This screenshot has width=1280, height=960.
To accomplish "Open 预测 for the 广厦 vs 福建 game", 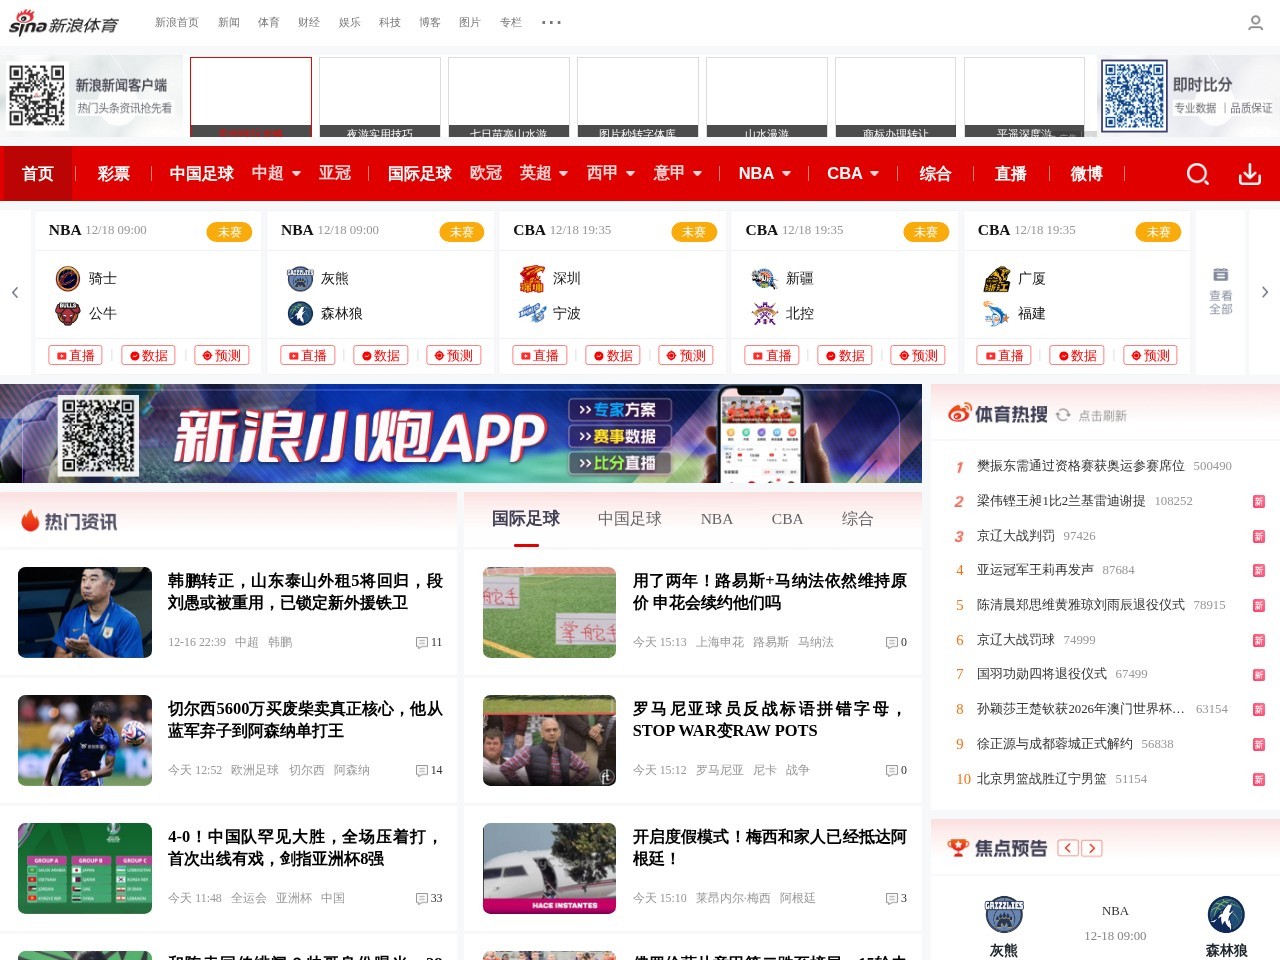I will (1151, 355).
